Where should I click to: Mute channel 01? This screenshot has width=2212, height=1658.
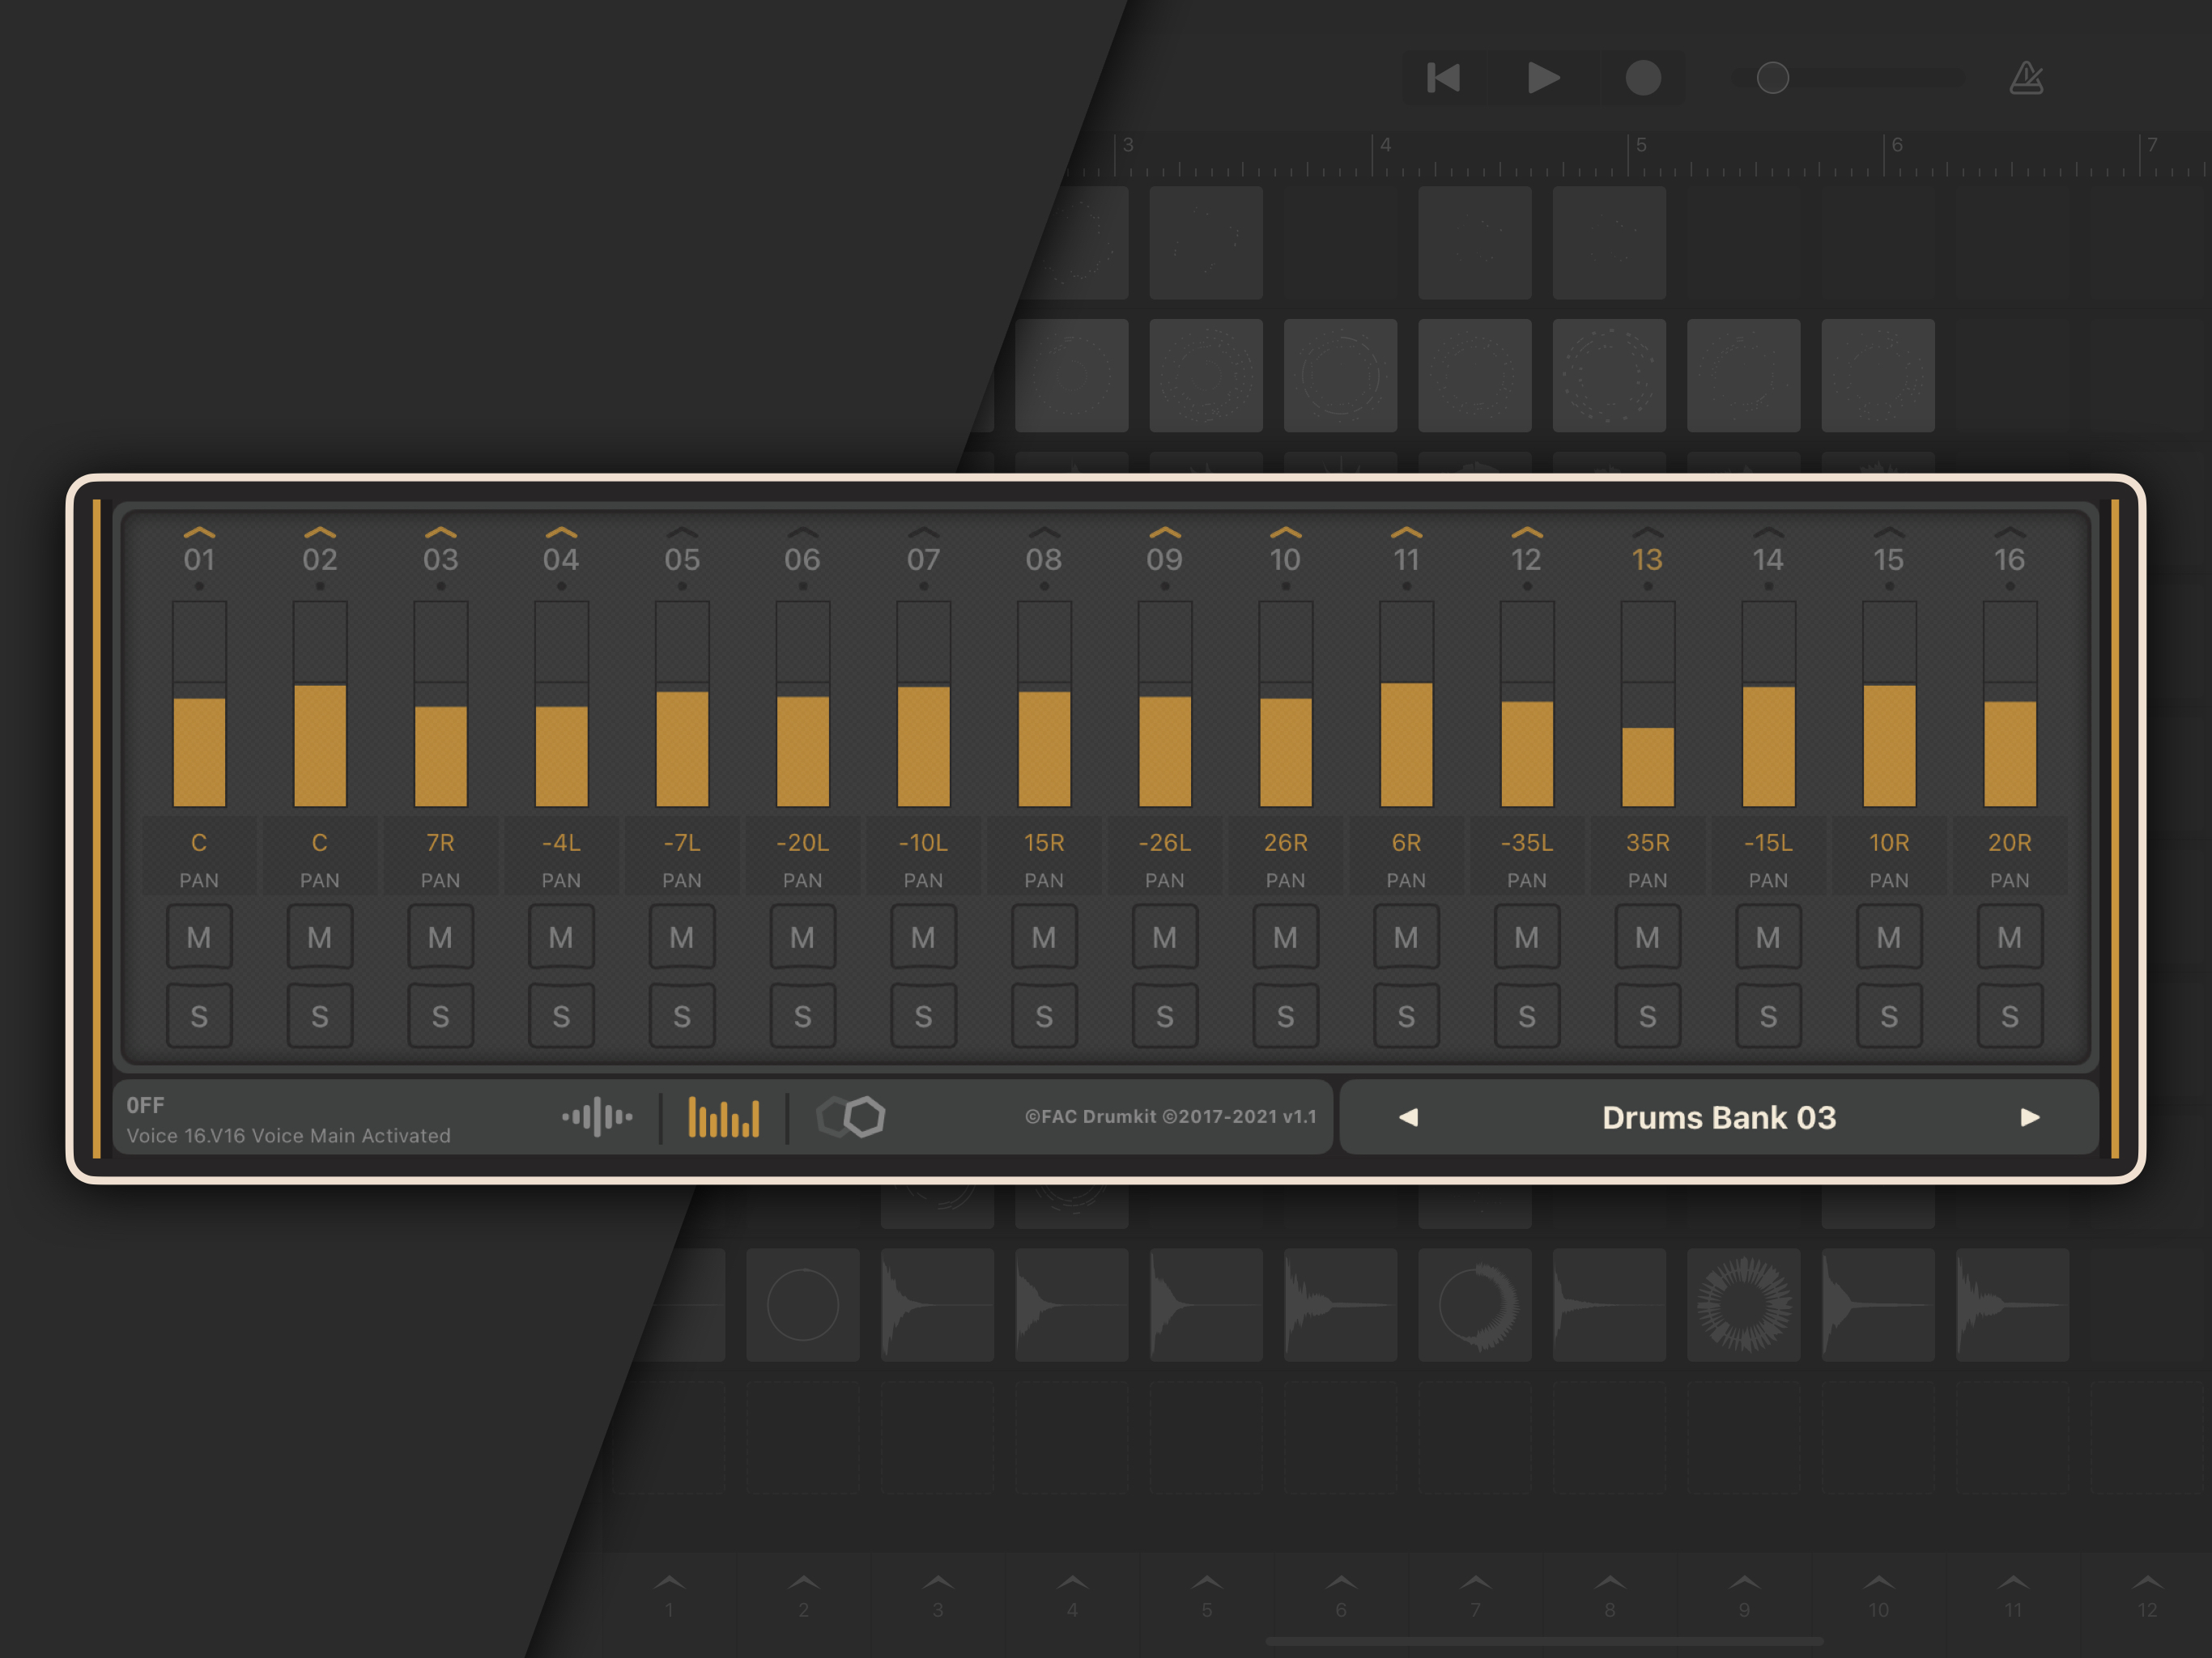pos(199,937)
